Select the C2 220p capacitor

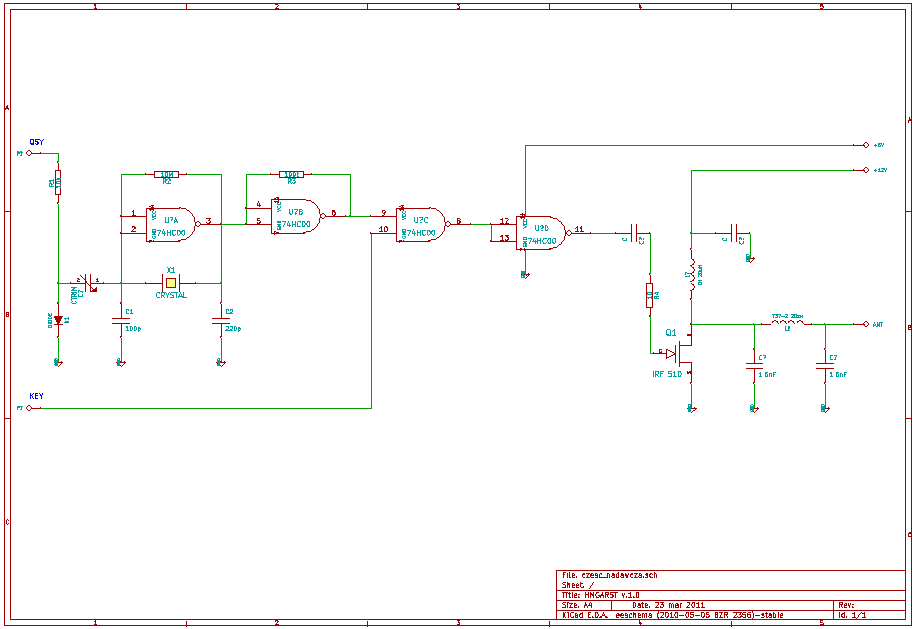pos(220,321)
